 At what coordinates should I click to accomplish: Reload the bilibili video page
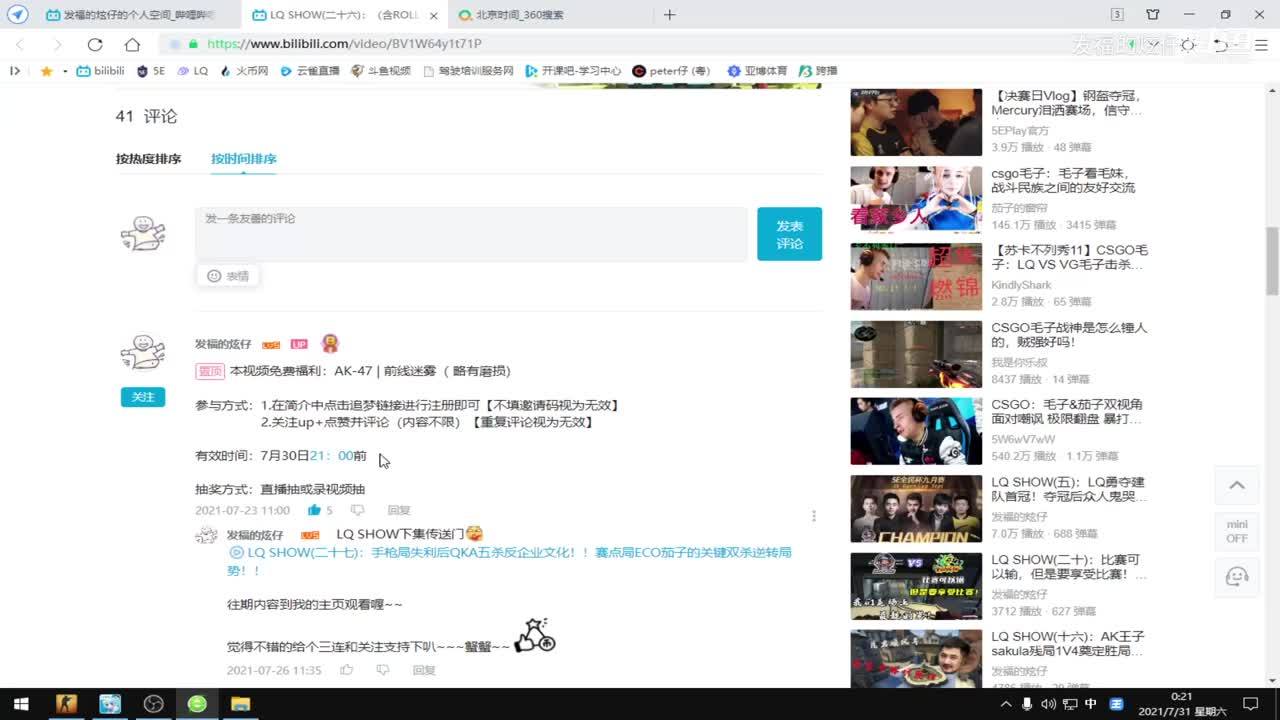[x=95, y=44]
